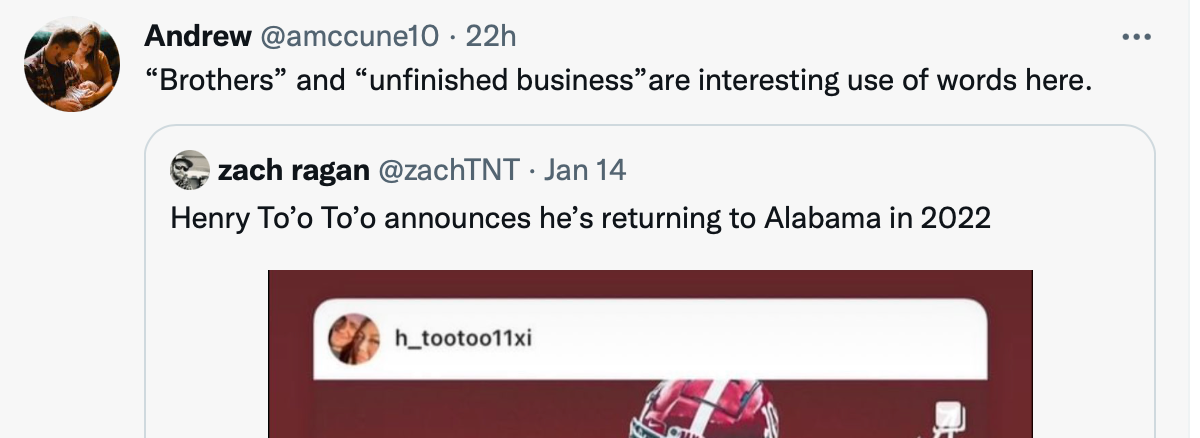Viewport: 1200px width, 438px height.
Task: Click zach ragan's small avatar
Action: pyautogui.click(x=190, y=171)
